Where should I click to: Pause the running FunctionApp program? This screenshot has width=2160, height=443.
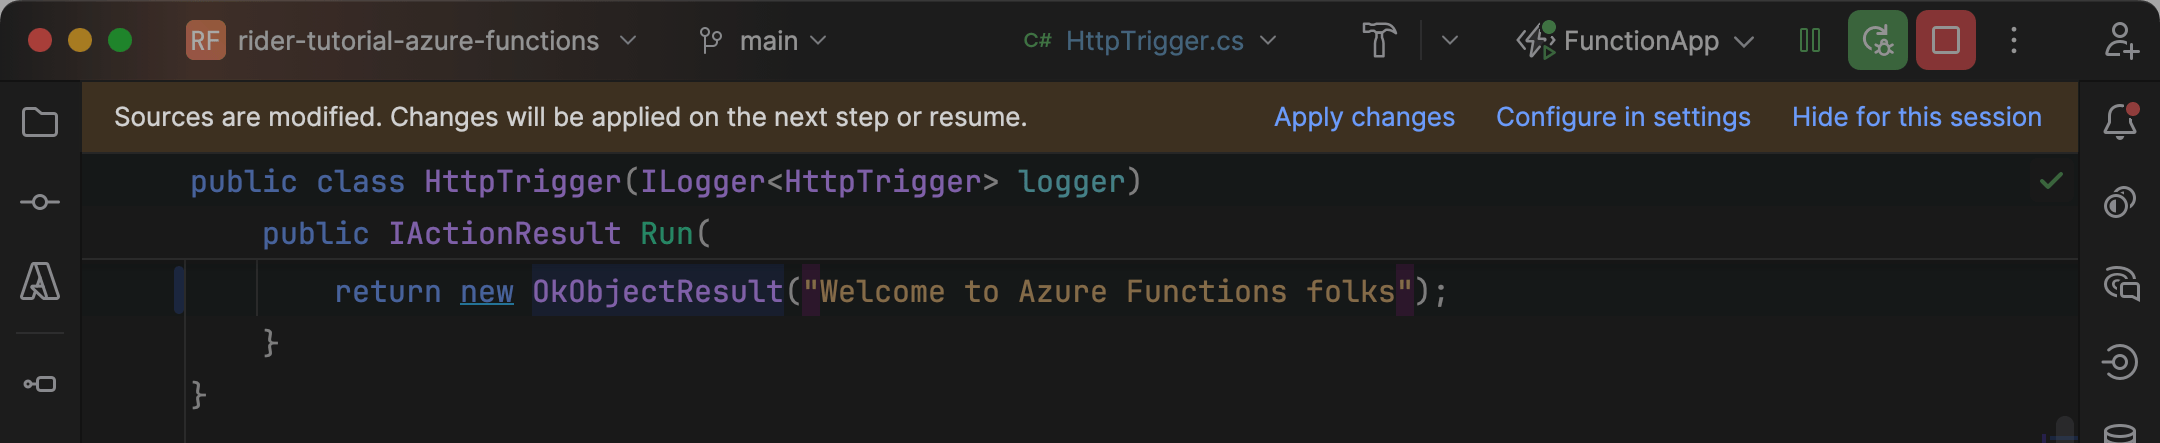click(x=1810, y=41)
